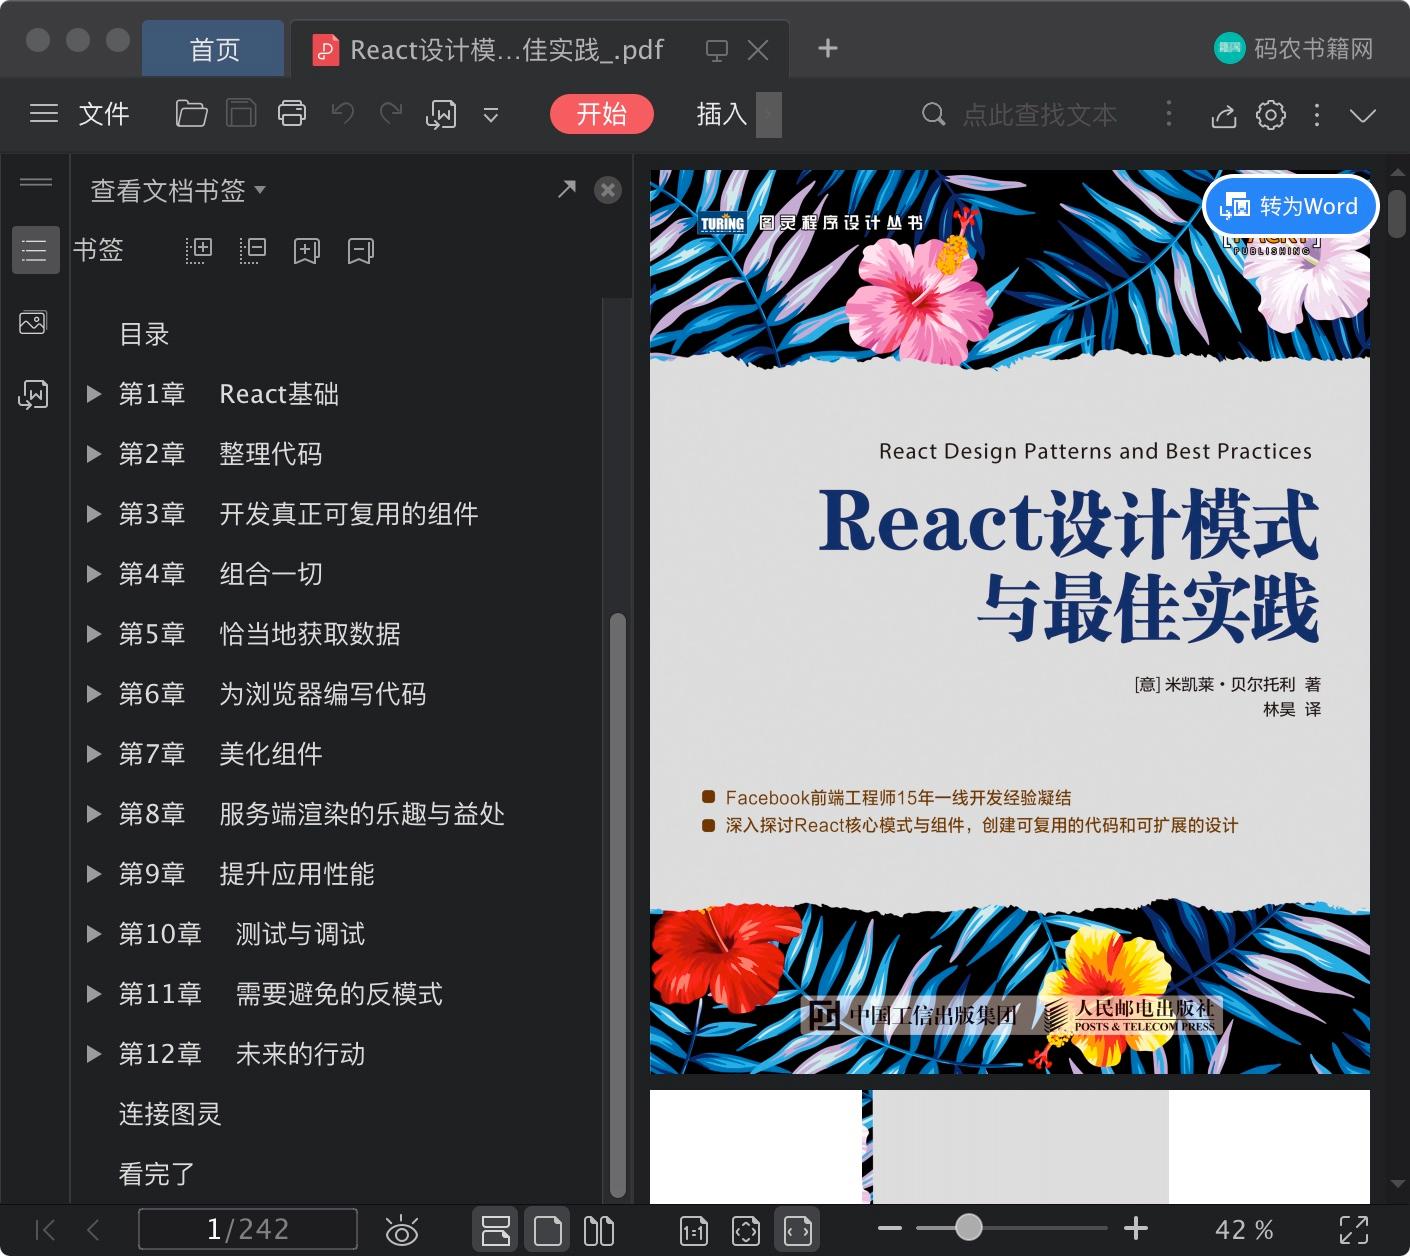1410x1256 pixels.
Task: Click the undo arrow icon
Action: click(343, 114)
